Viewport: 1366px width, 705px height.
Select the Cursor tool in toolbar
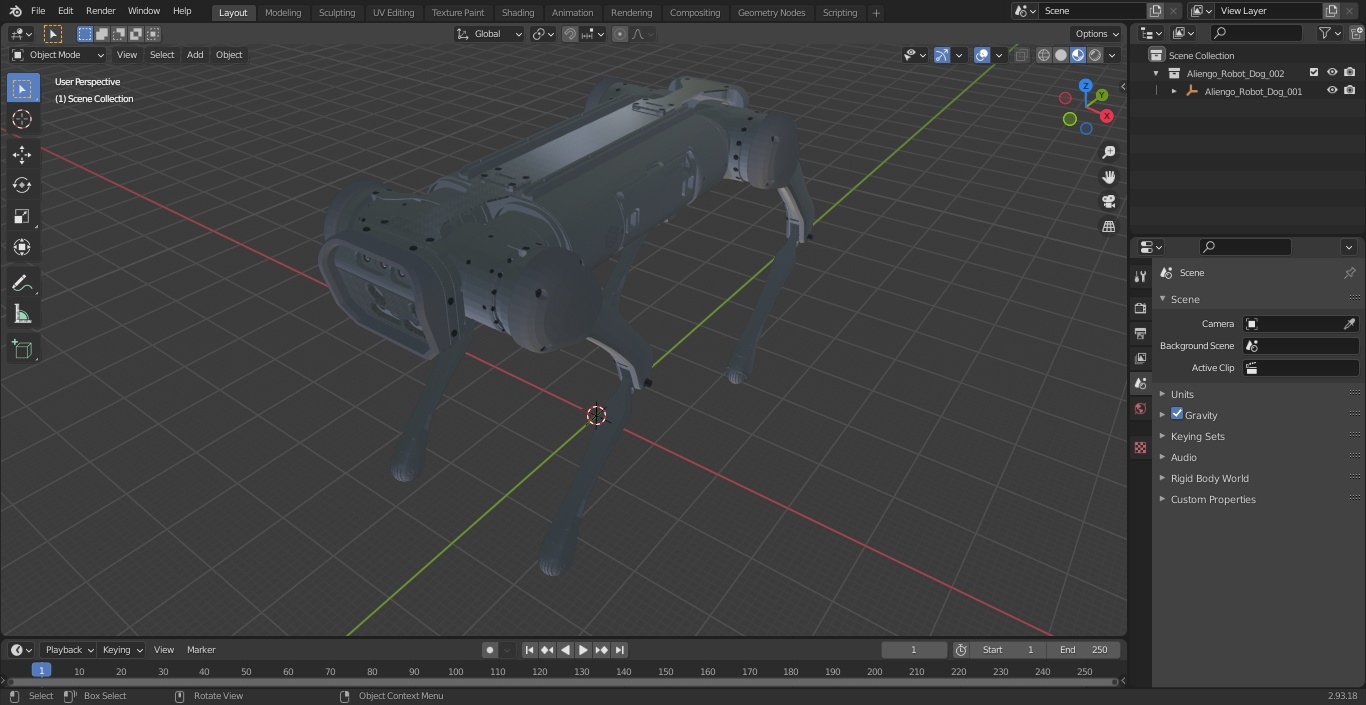tap(22, 119)
